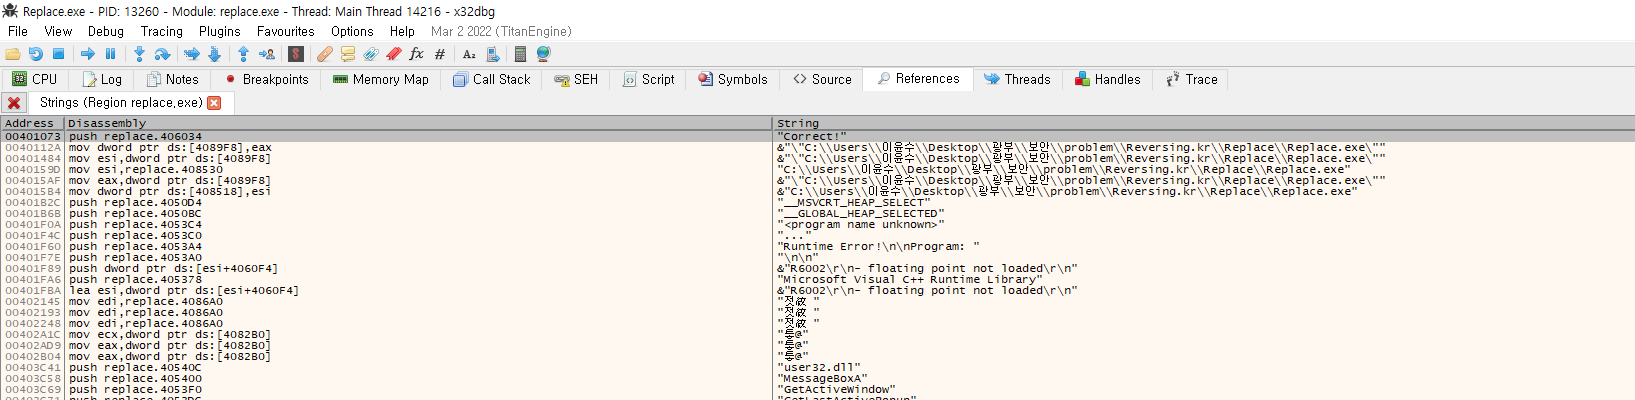Click the Comments toolbar icon
This screenshot has height=400, width=1635.
tap(348, 54)
